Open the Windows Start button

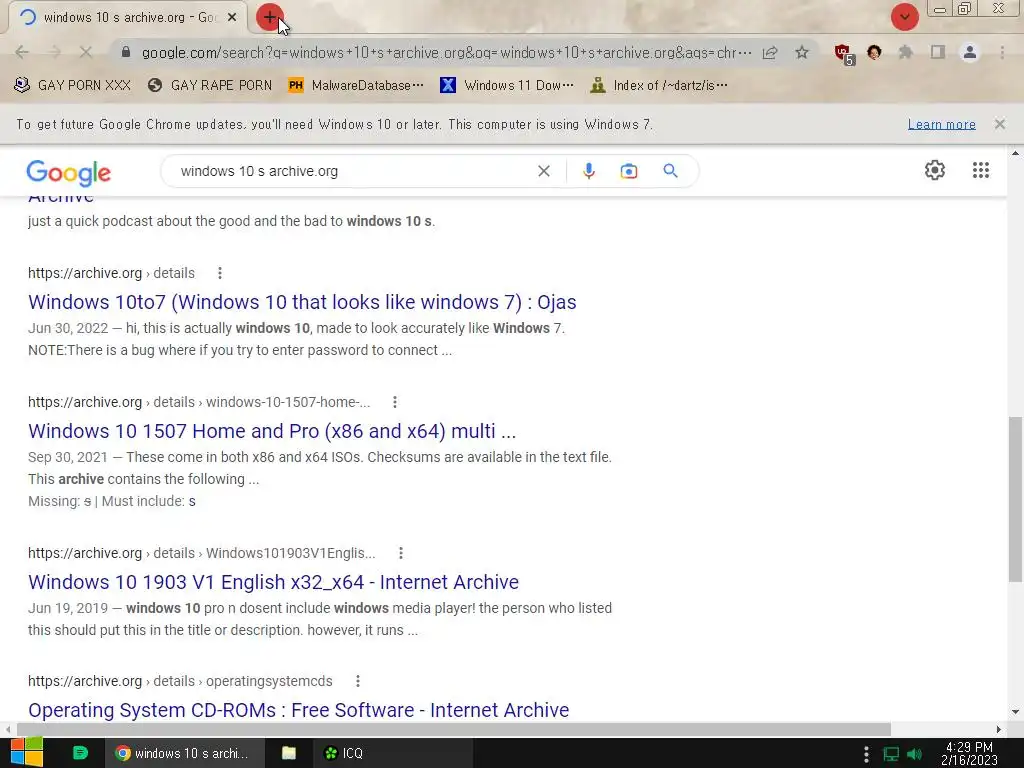coord(27,753)
